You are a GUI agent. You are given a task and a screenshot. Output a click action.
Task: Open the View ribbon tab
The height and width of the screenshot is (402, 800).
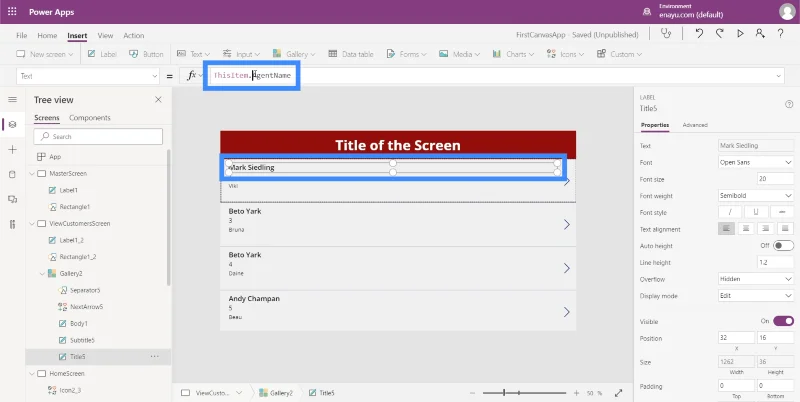pos(105,35)
